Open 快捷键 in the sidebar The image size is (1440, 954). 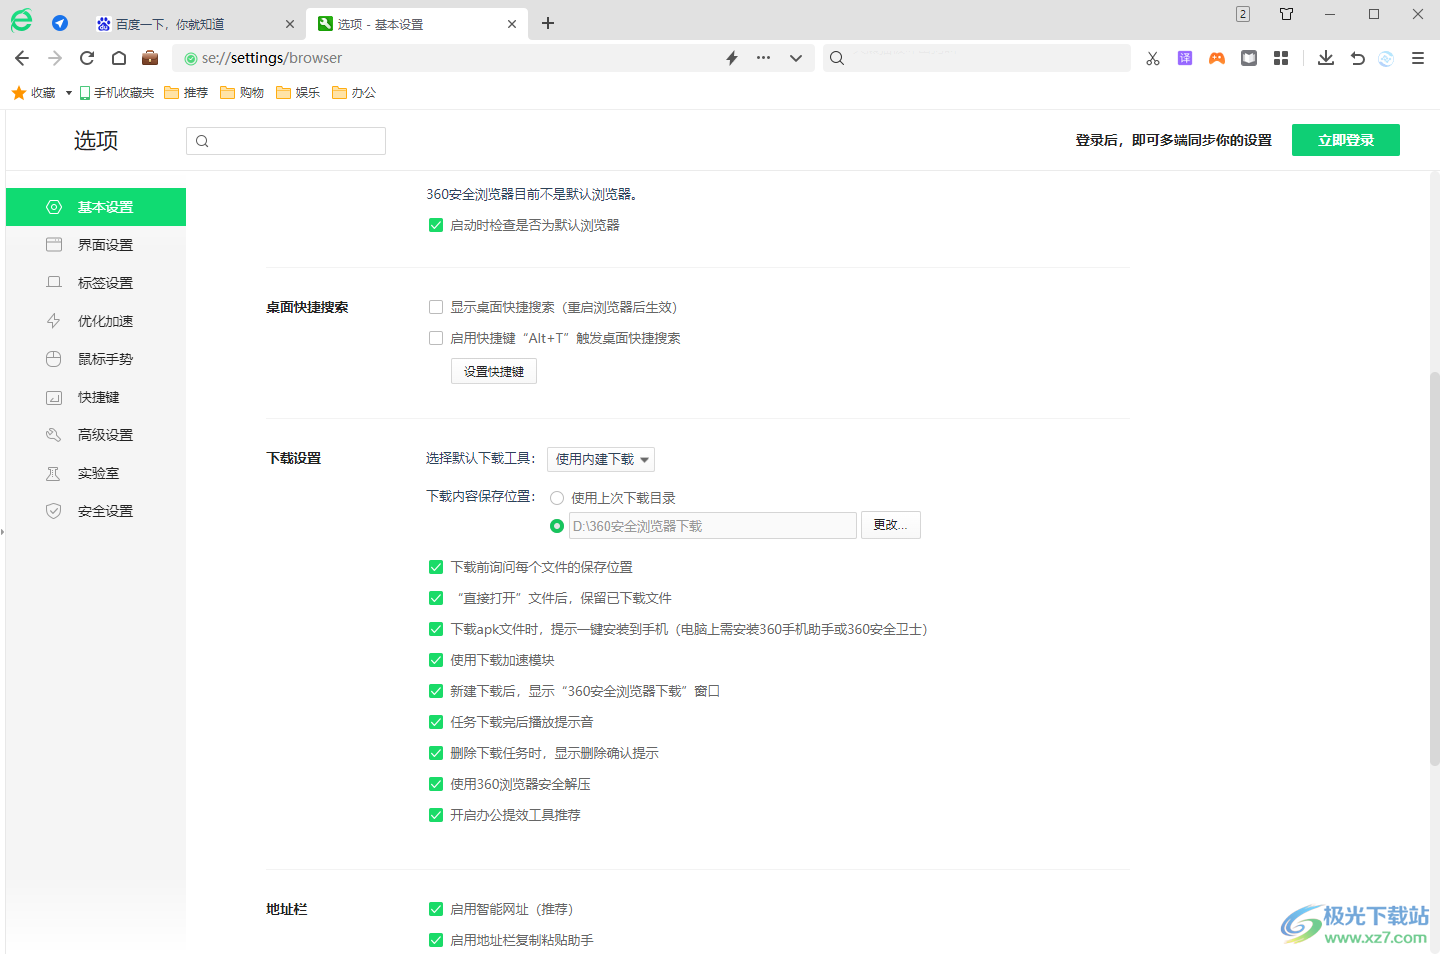pyautogui.click(x=96, y=397)
